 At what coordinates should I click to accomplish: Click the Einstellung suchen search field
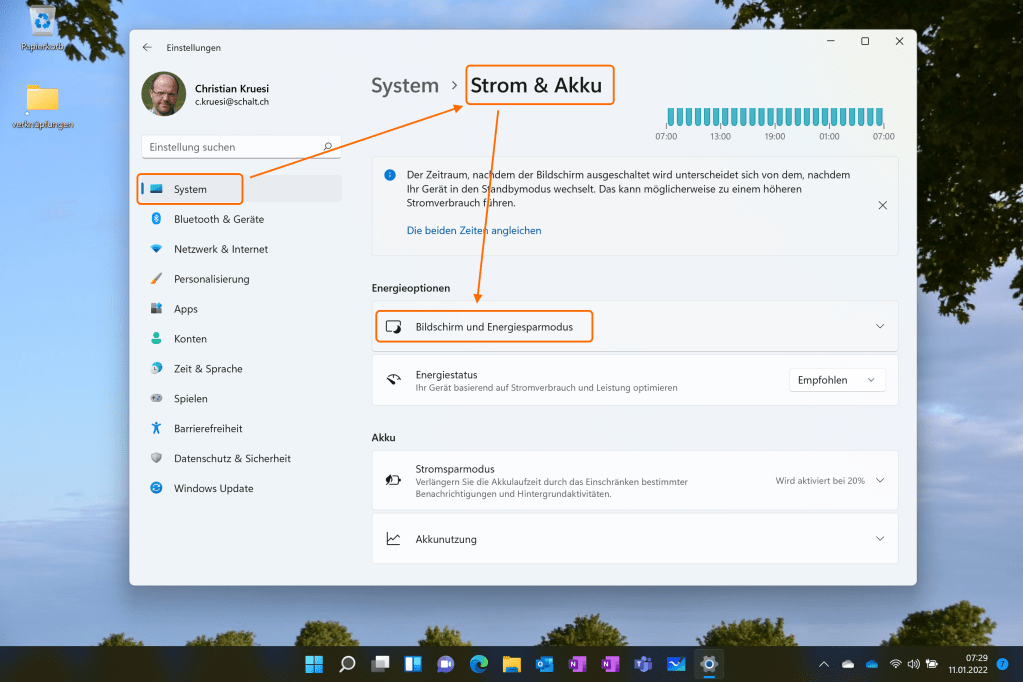[x=233, y=147]
